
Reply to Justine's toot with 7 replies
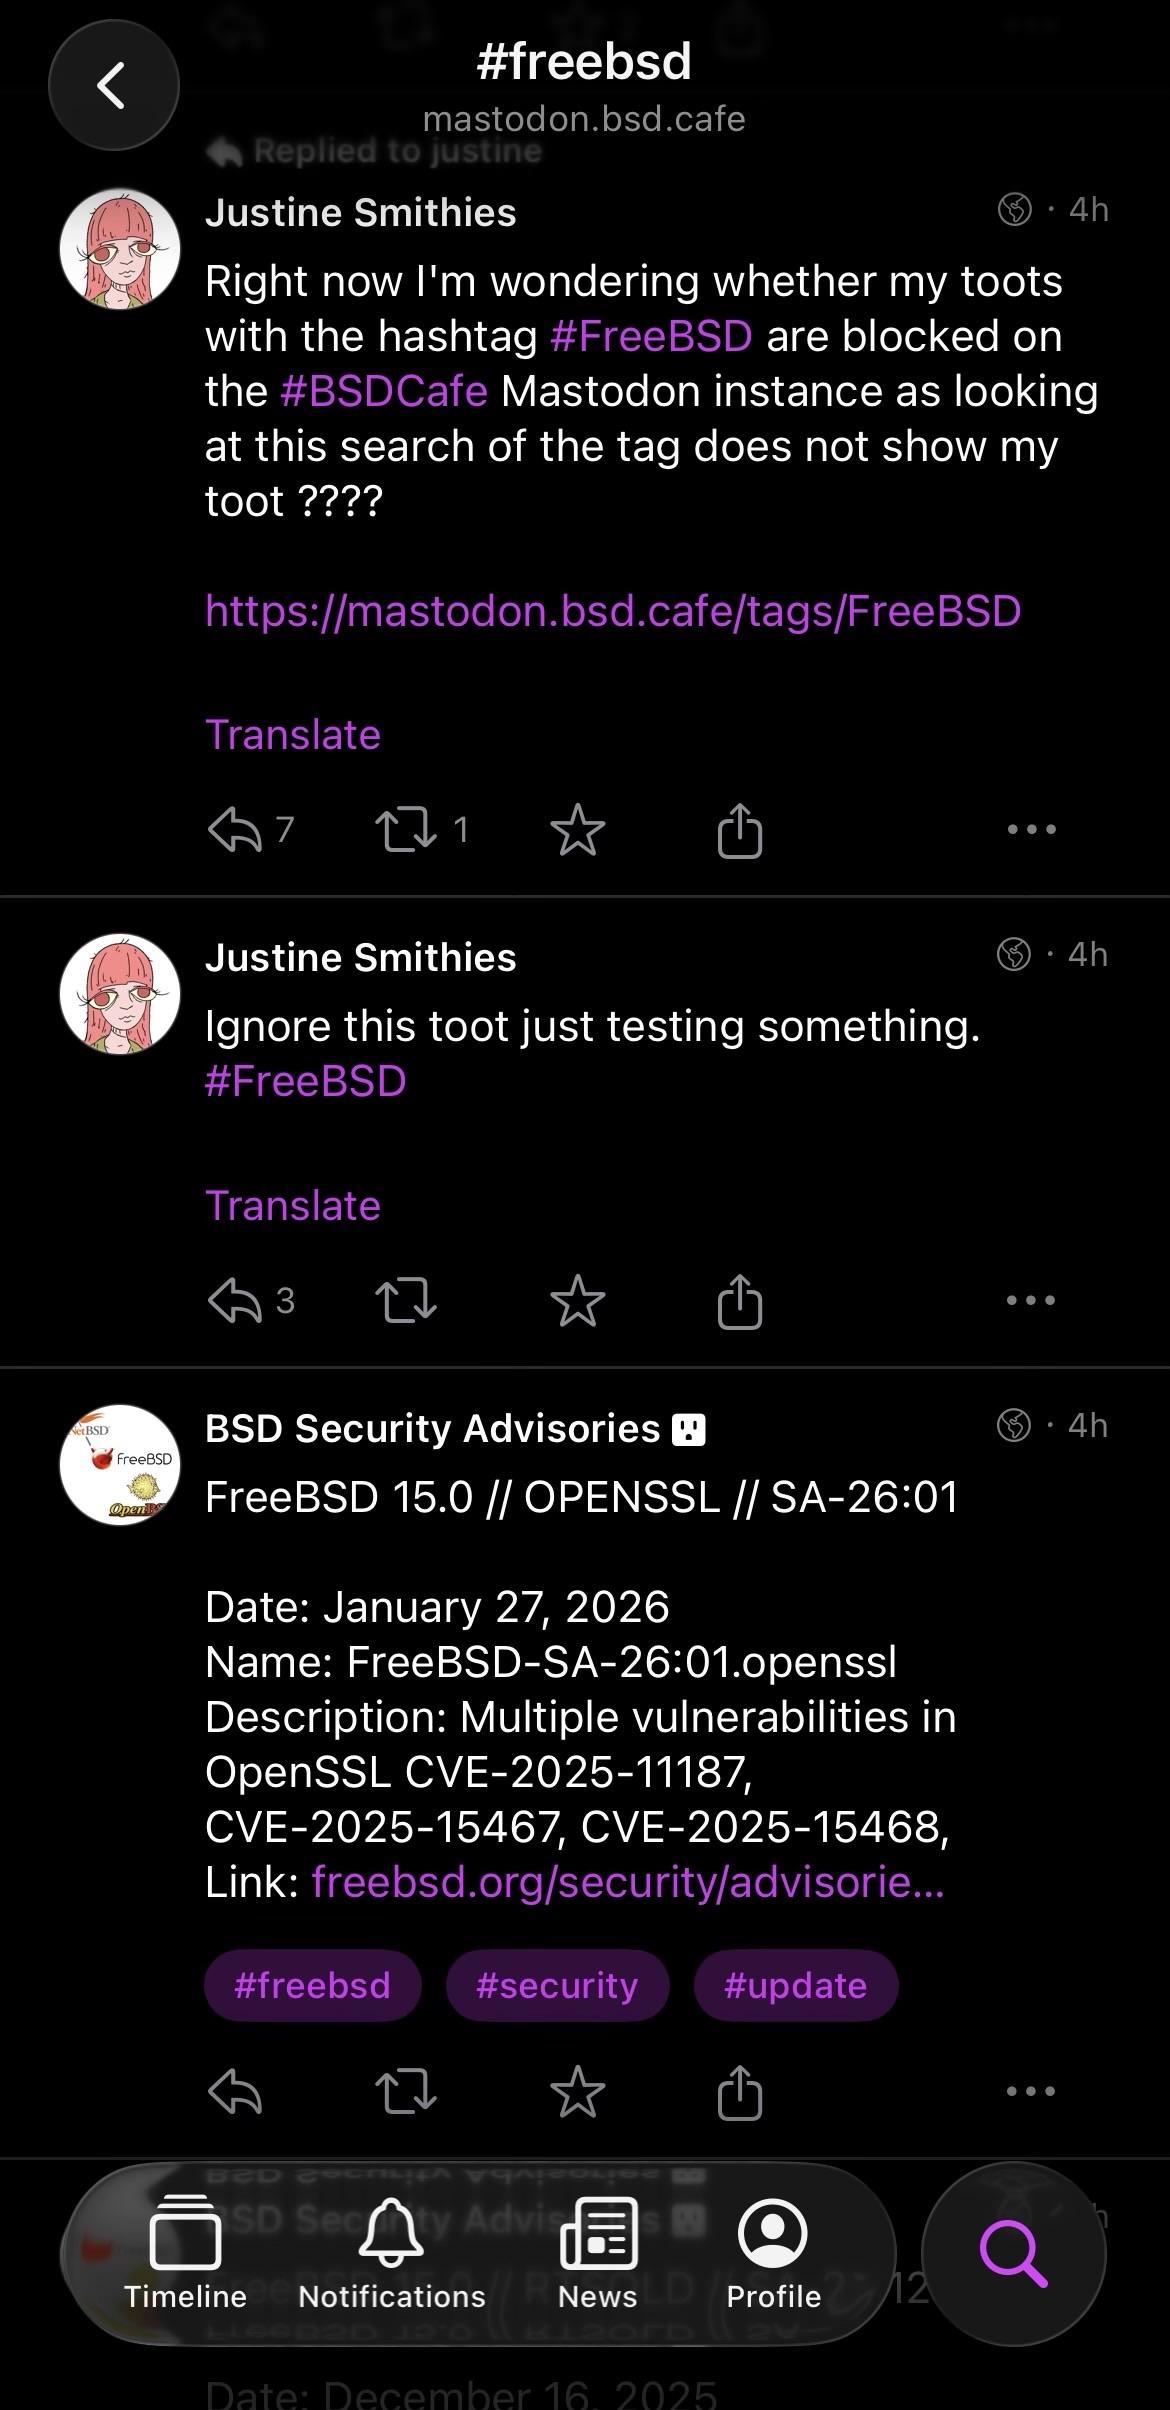[236, 830]
